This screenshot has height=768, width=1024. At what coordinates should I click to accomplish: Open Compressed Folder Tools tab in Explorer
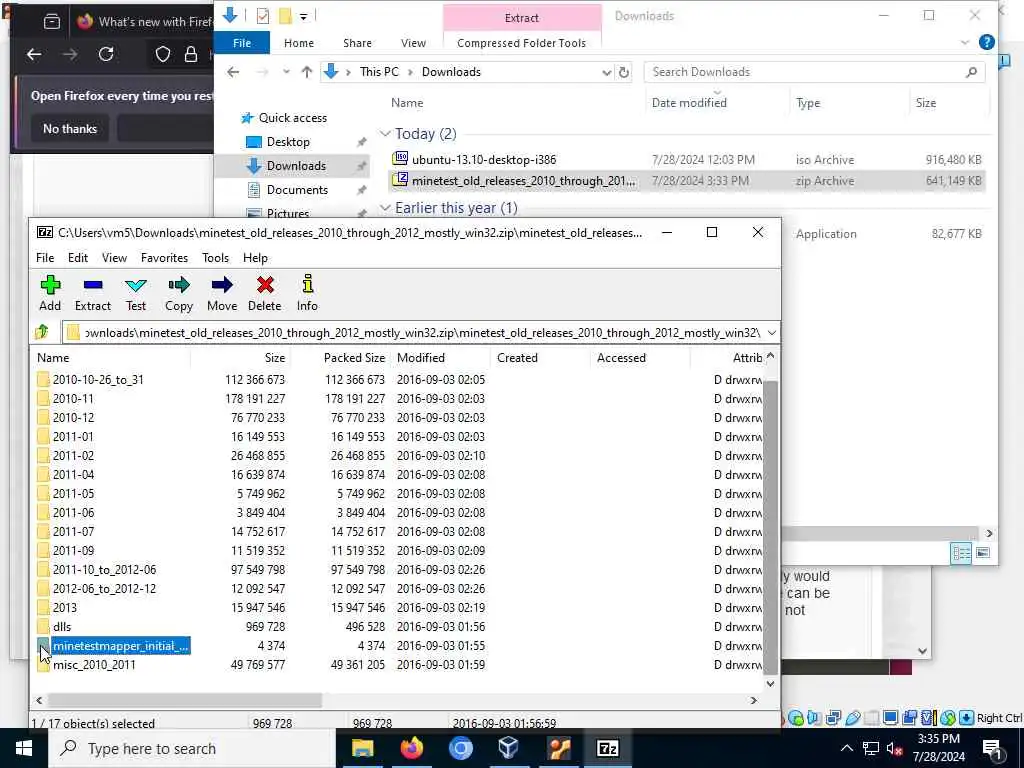522,43
